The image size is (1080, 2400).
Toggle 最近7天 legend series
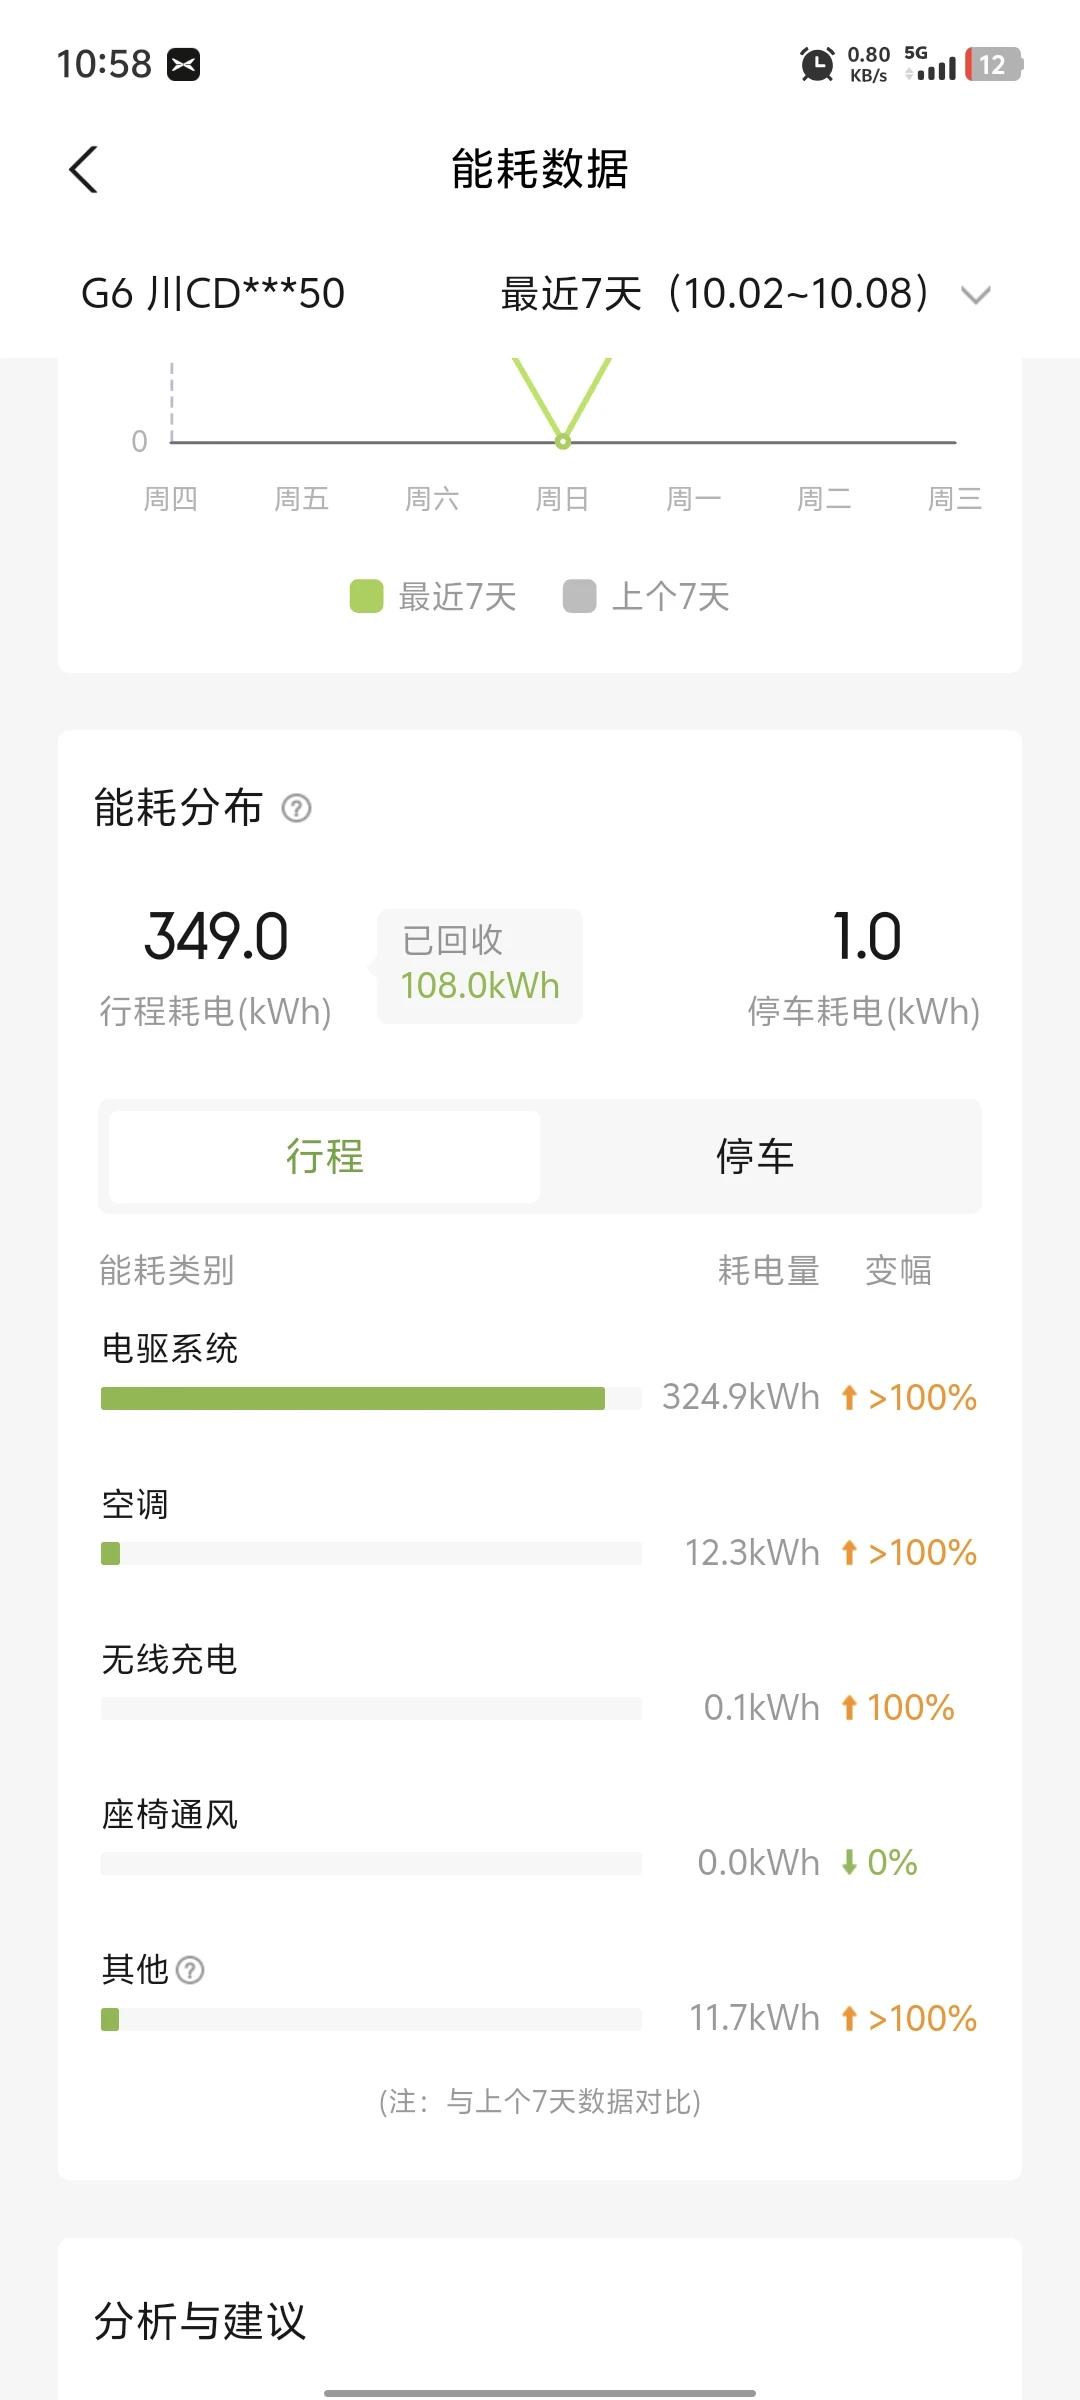(433, 597)
